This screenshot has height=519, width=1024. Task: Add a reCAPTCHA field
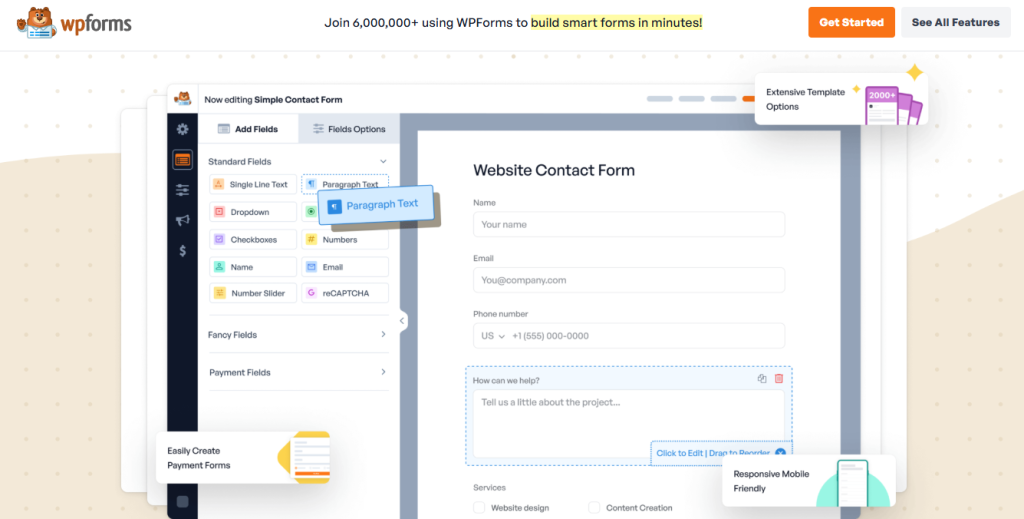[x=345, y=293]
